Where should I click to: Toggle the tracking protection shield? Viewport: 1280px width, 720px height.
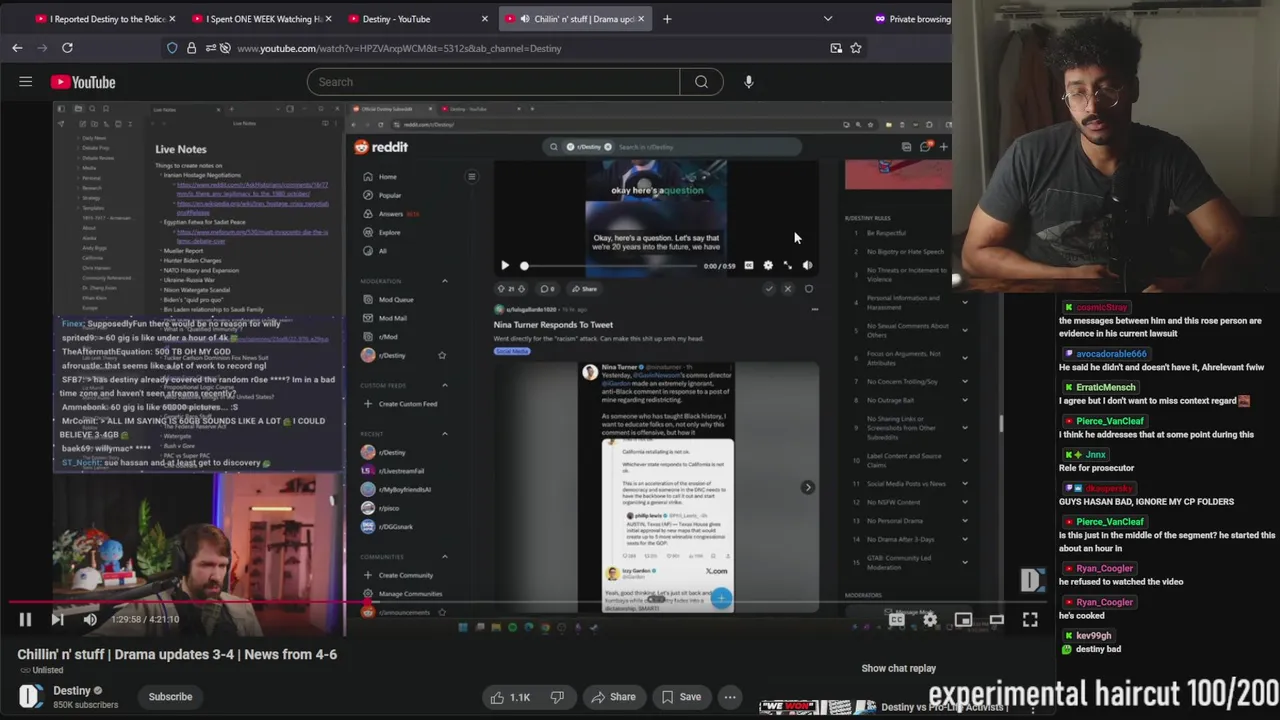pyautogui.click(x=172, y=48)
